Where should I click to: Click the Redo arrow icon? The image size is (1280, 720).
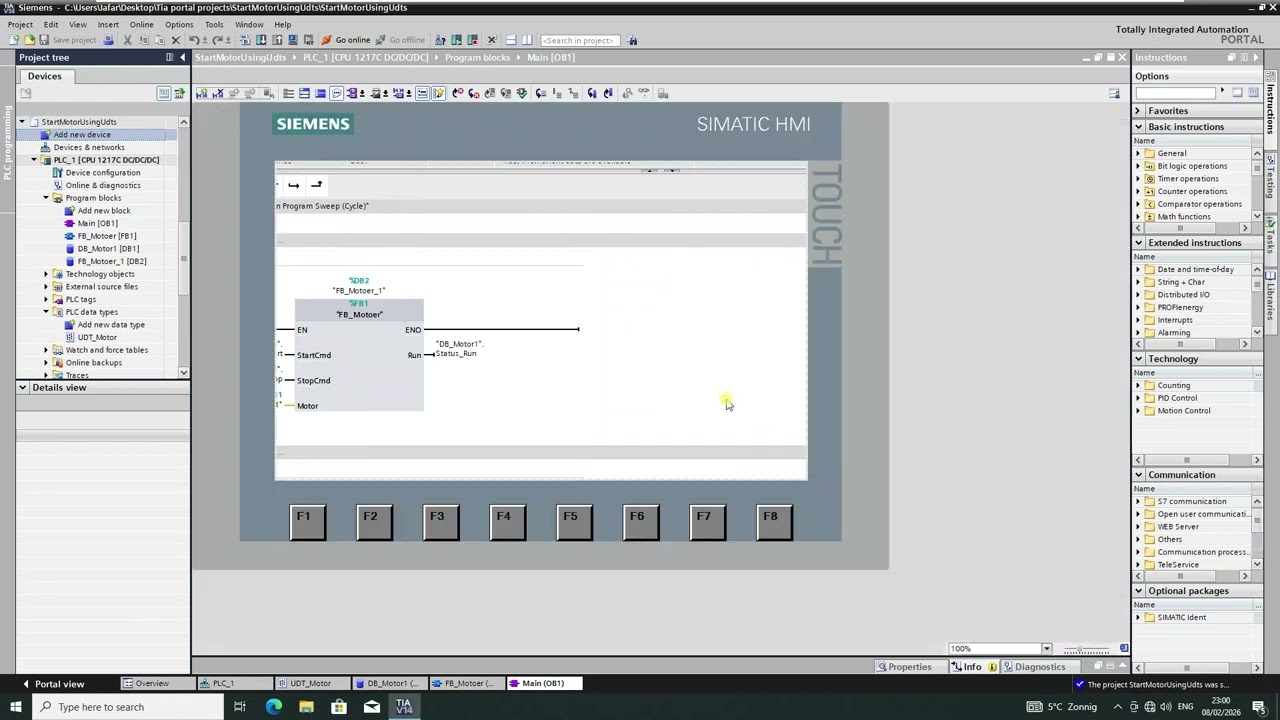[x=217, y=40]
